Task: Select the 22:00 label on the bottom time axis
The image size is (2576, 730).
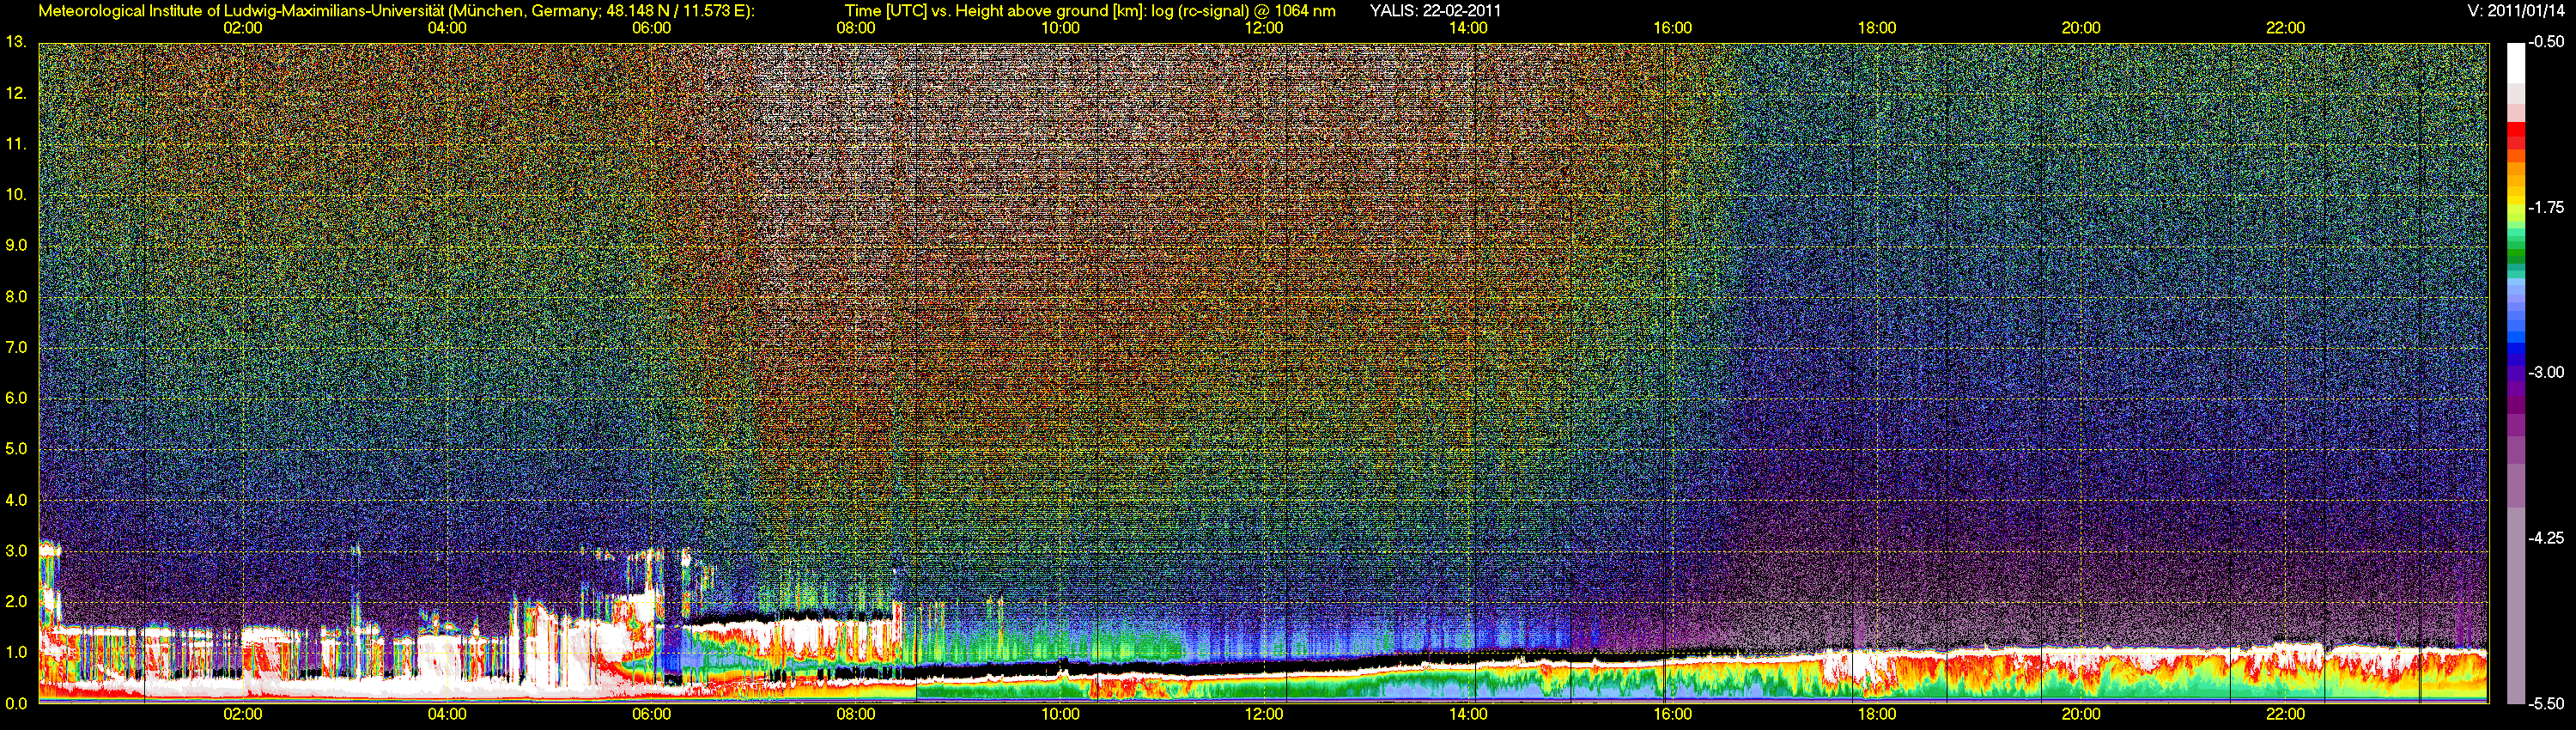Action: [2285, 715]
